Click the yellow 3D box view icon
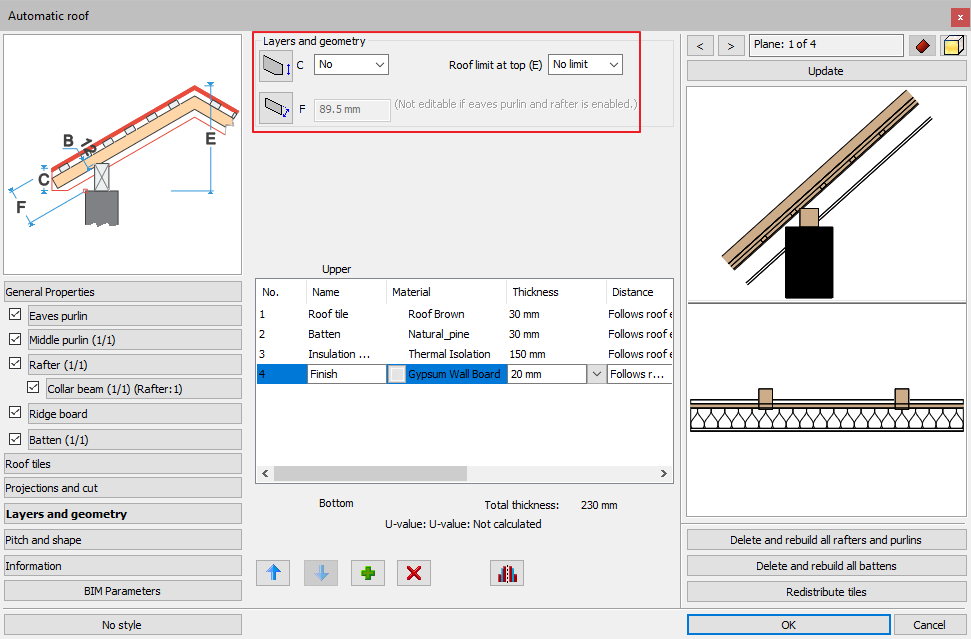This screenshot has height=639, width=971. click(x=952, y=45)
